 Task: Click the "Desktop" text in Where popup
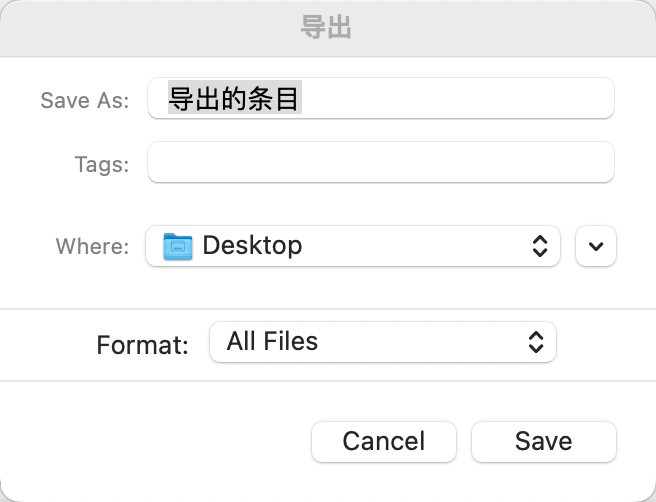(x=252, y=246)
